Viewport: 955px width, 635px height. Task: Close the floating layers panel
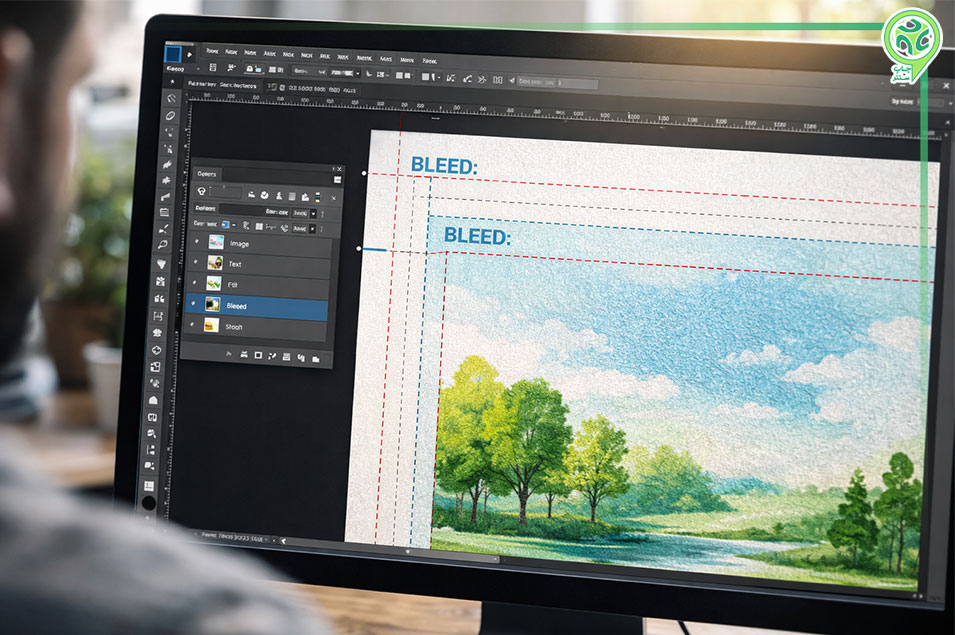pos(339,170)
